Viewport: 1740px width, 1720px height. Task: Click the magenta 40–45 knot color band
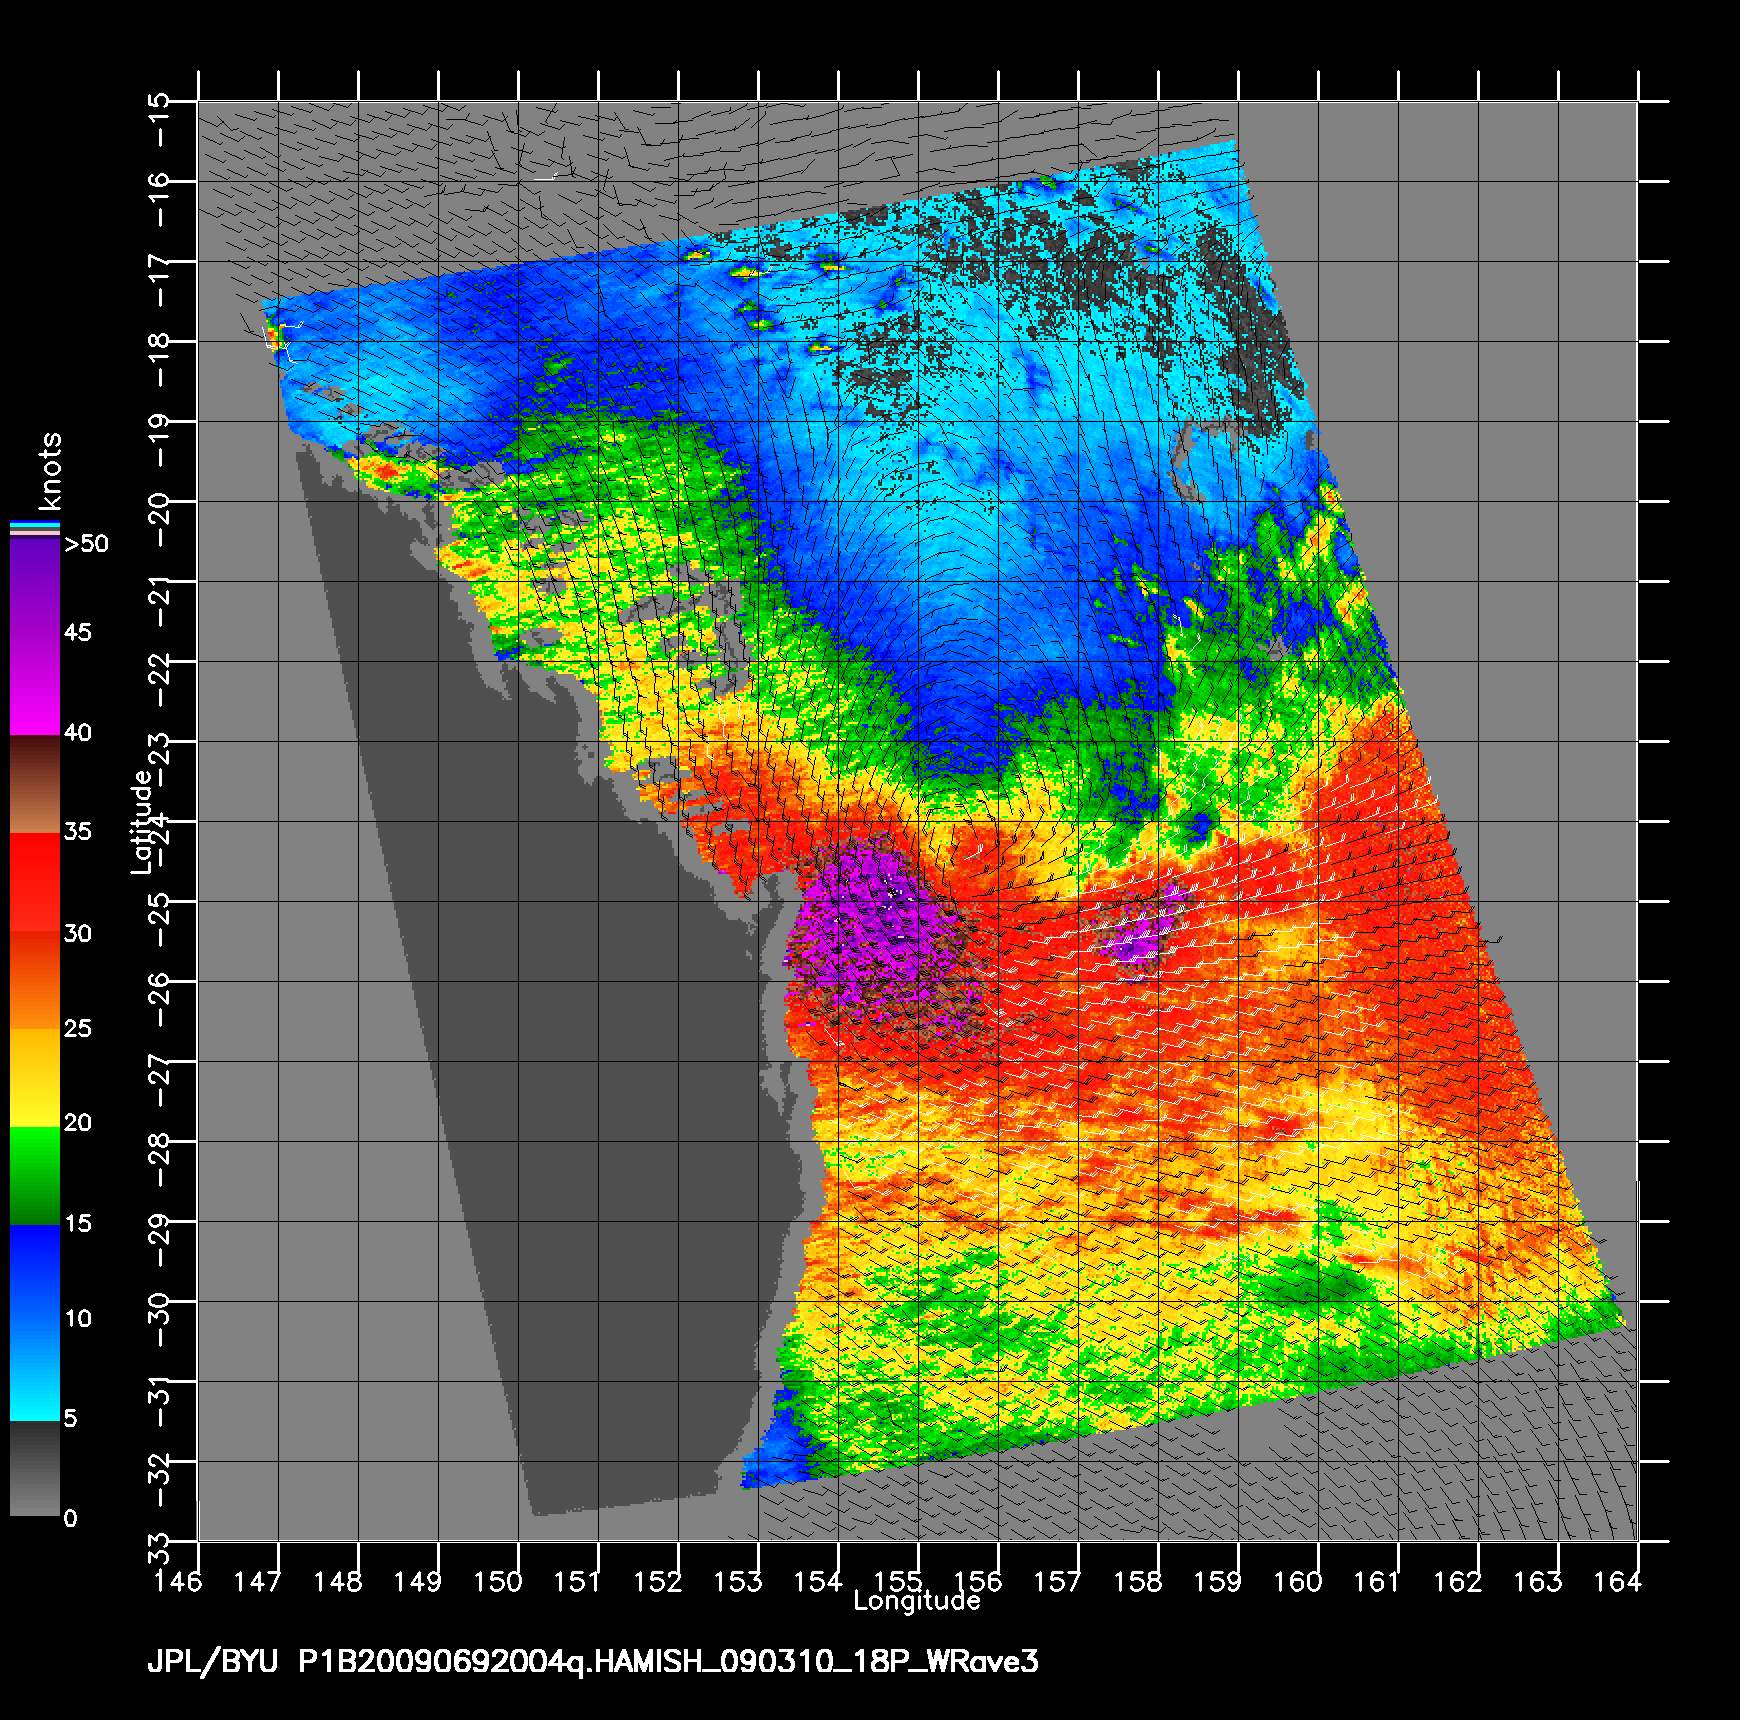pos(35,686)
